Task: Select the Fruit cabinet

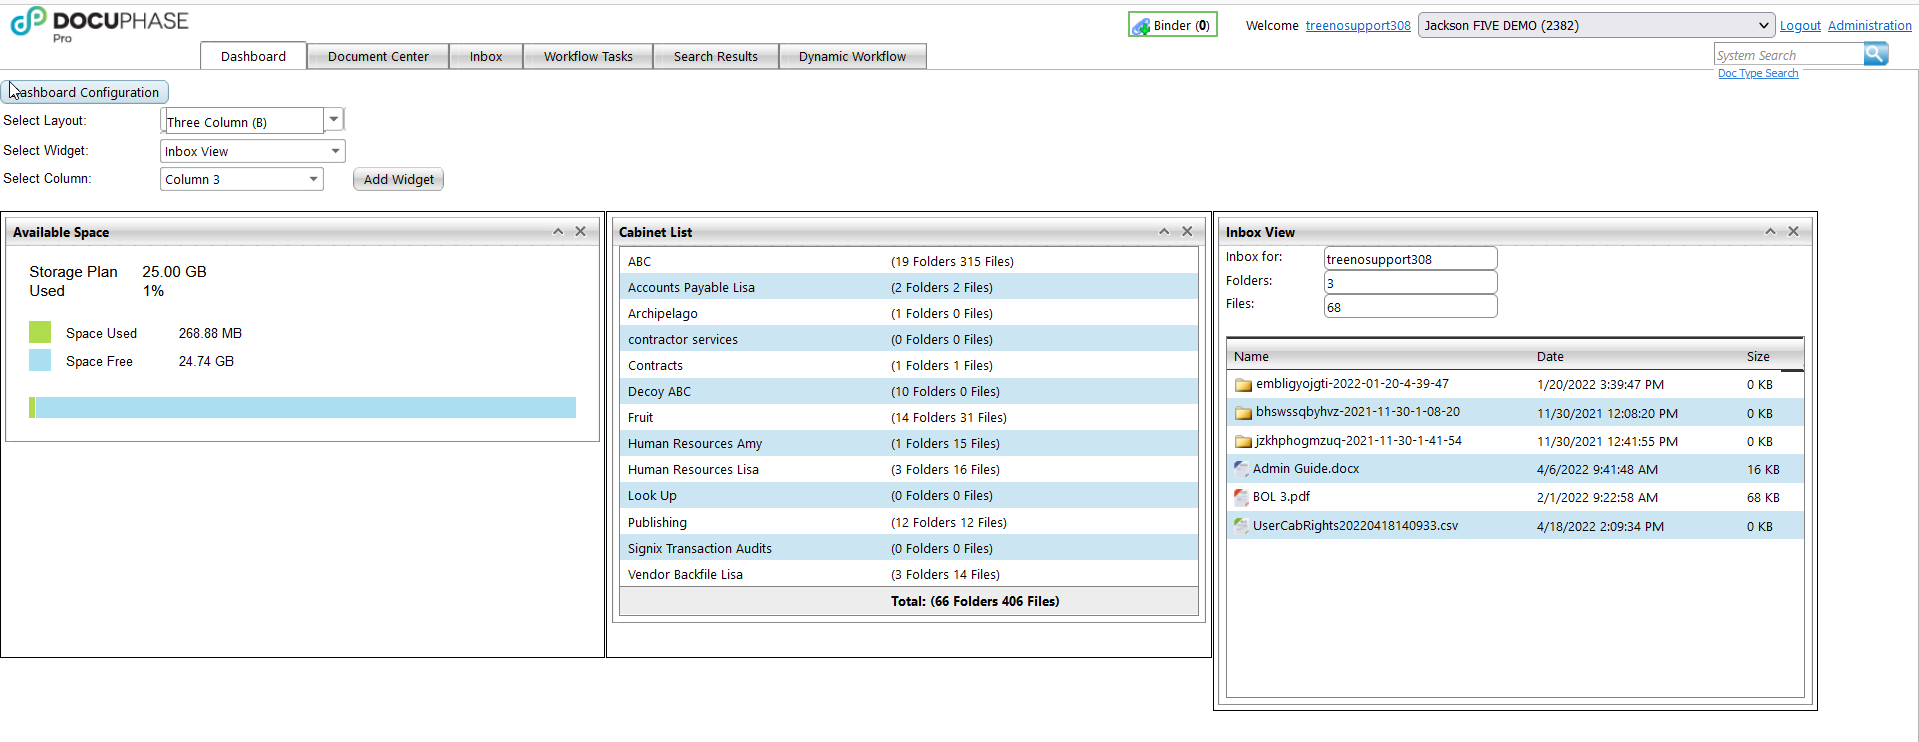Action: coord(640,417)
